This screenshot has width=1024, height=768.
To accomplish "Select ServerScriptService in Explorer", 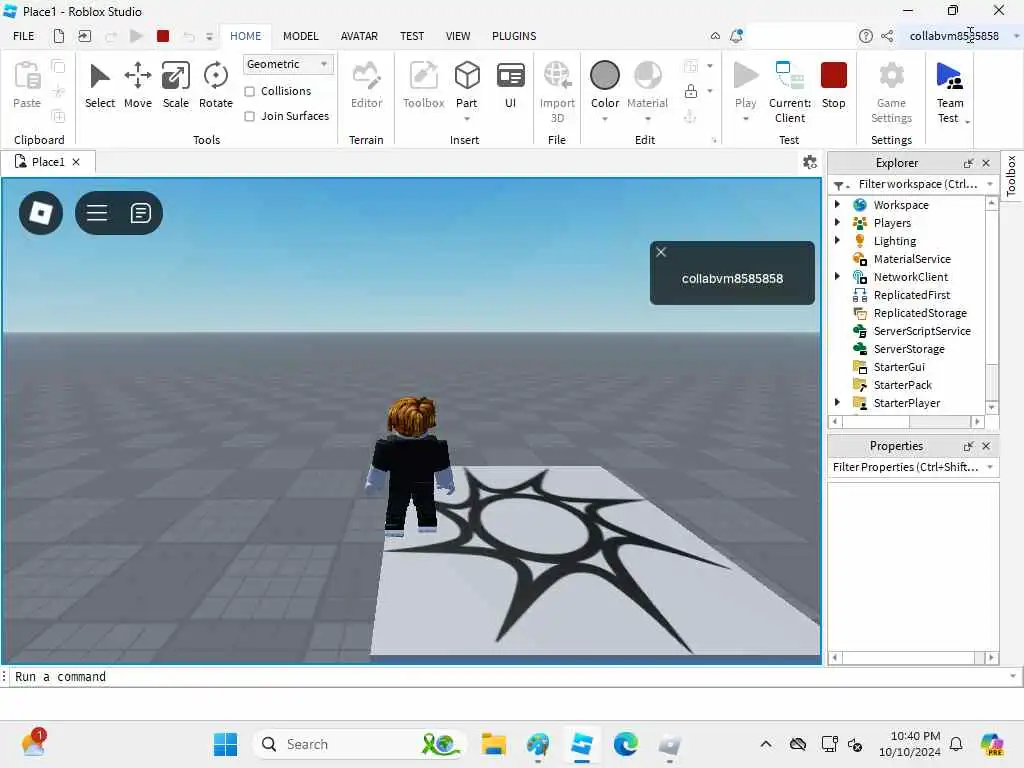I will [x=921, y=331].
